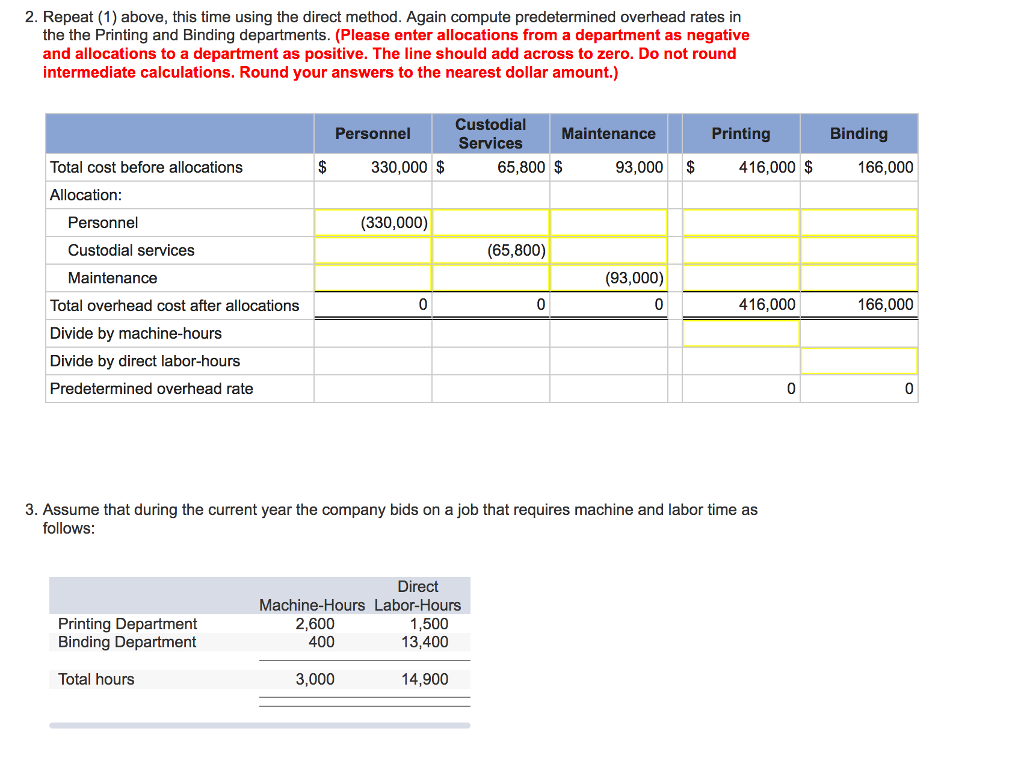The width and height of the screenshot is (1024, 758).
Task: Click the 93,000 Maintenance total cost value
Action: 639,167
